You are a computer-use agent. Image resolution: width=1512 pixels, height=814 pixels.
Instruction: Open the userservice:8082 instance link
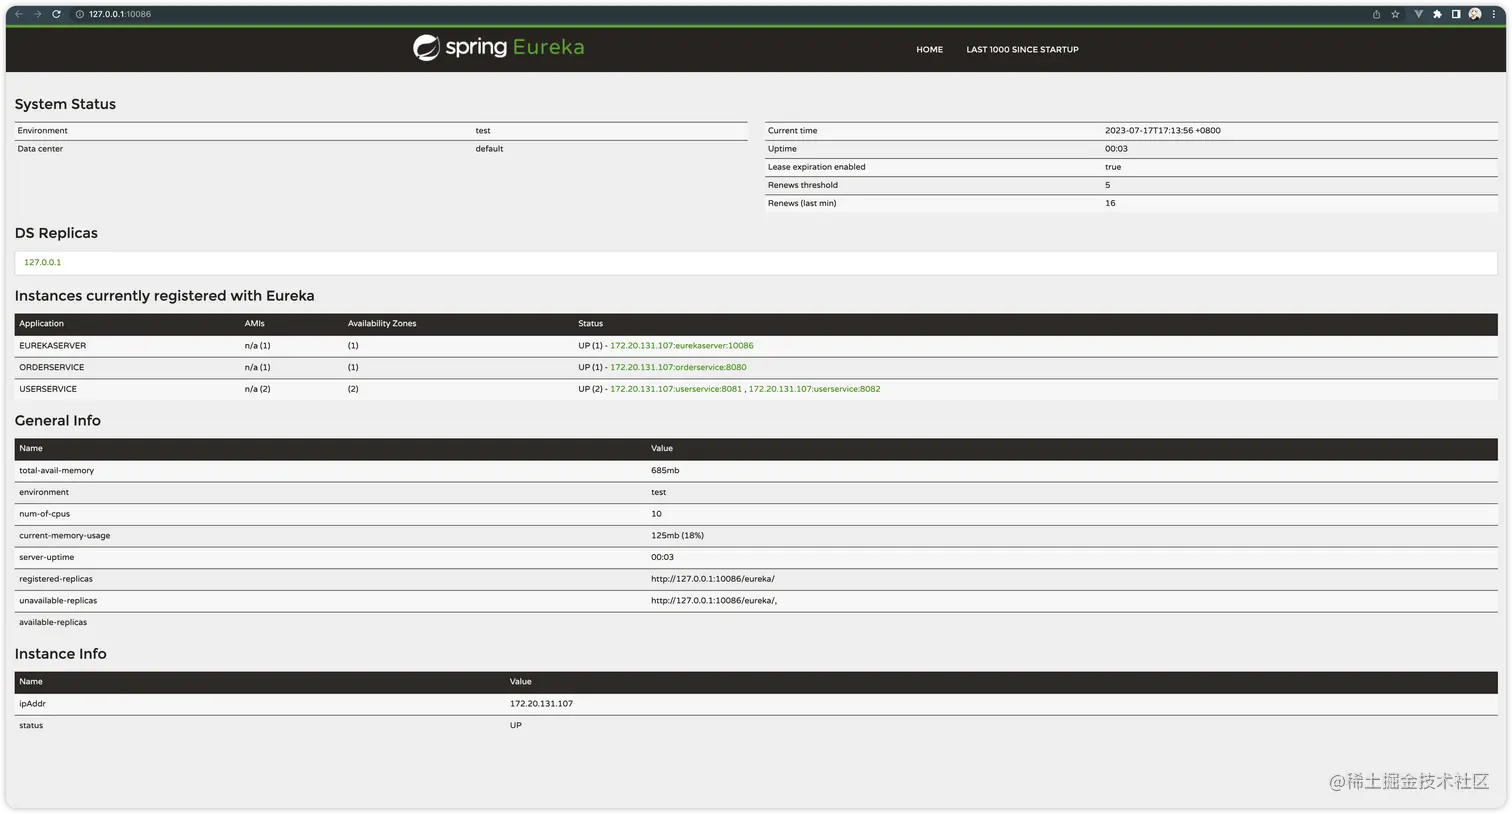coord(814,389)
